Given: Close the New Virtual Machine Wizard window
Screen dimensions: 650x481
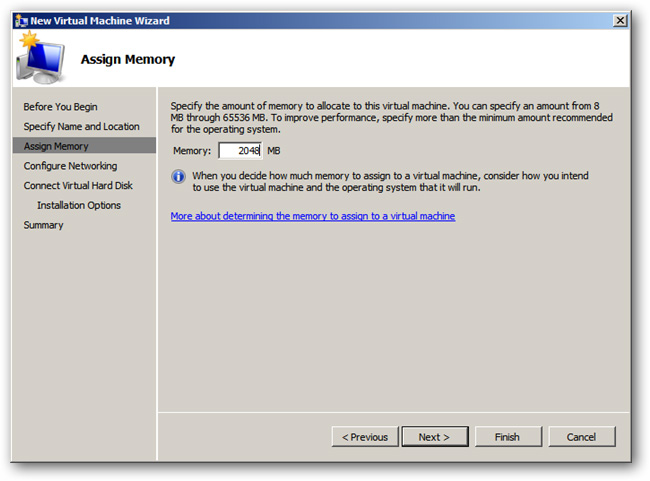Looking at the screenshot, I should (620, 20).
